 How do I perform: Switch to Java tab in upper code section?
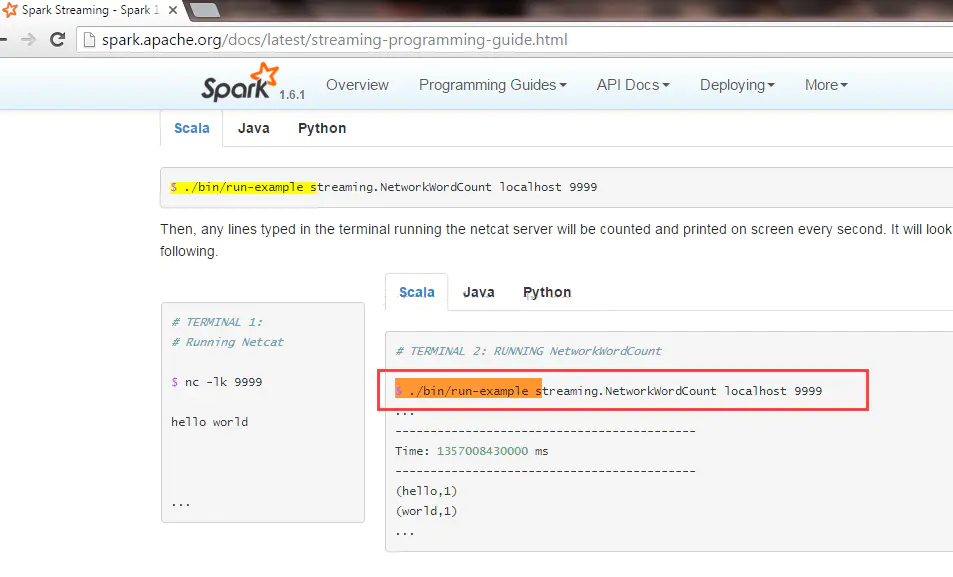tap(254, 128)
